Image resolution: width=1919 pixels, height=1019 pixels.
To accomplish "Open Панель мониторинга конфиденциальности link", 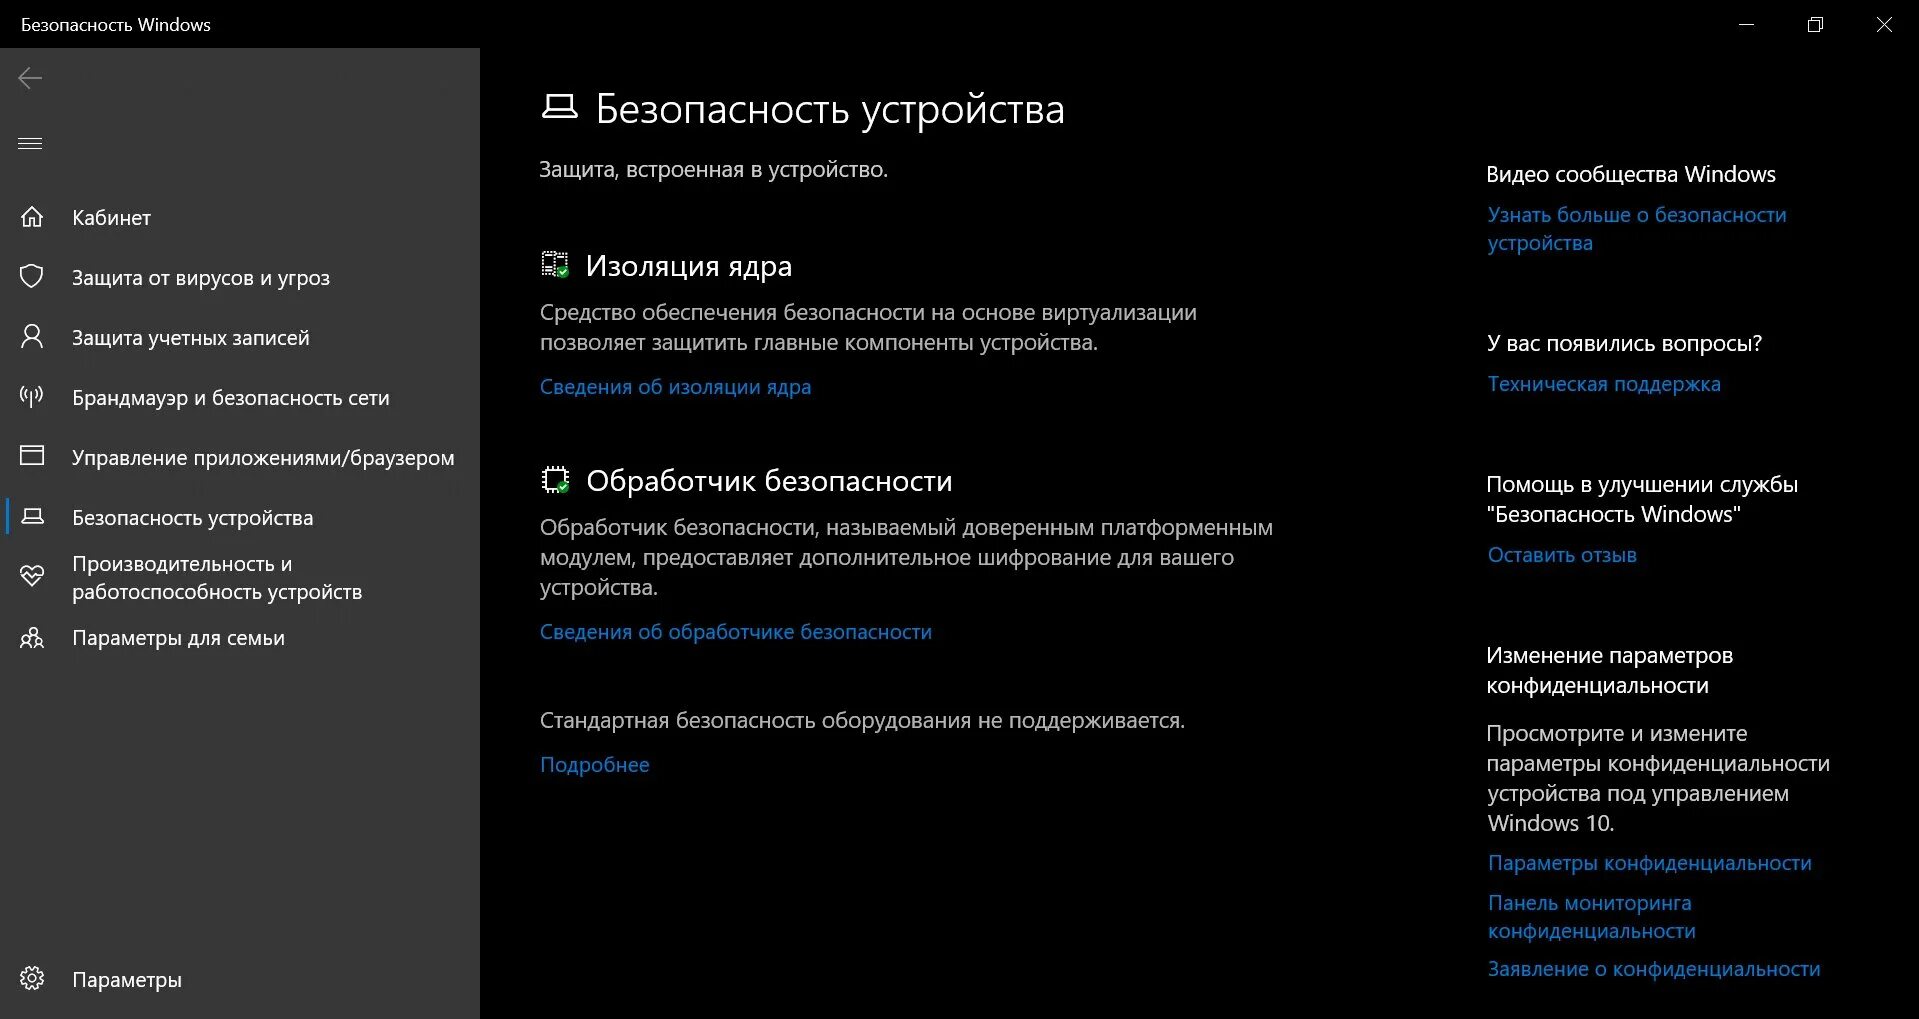I will click(1591, 917).
